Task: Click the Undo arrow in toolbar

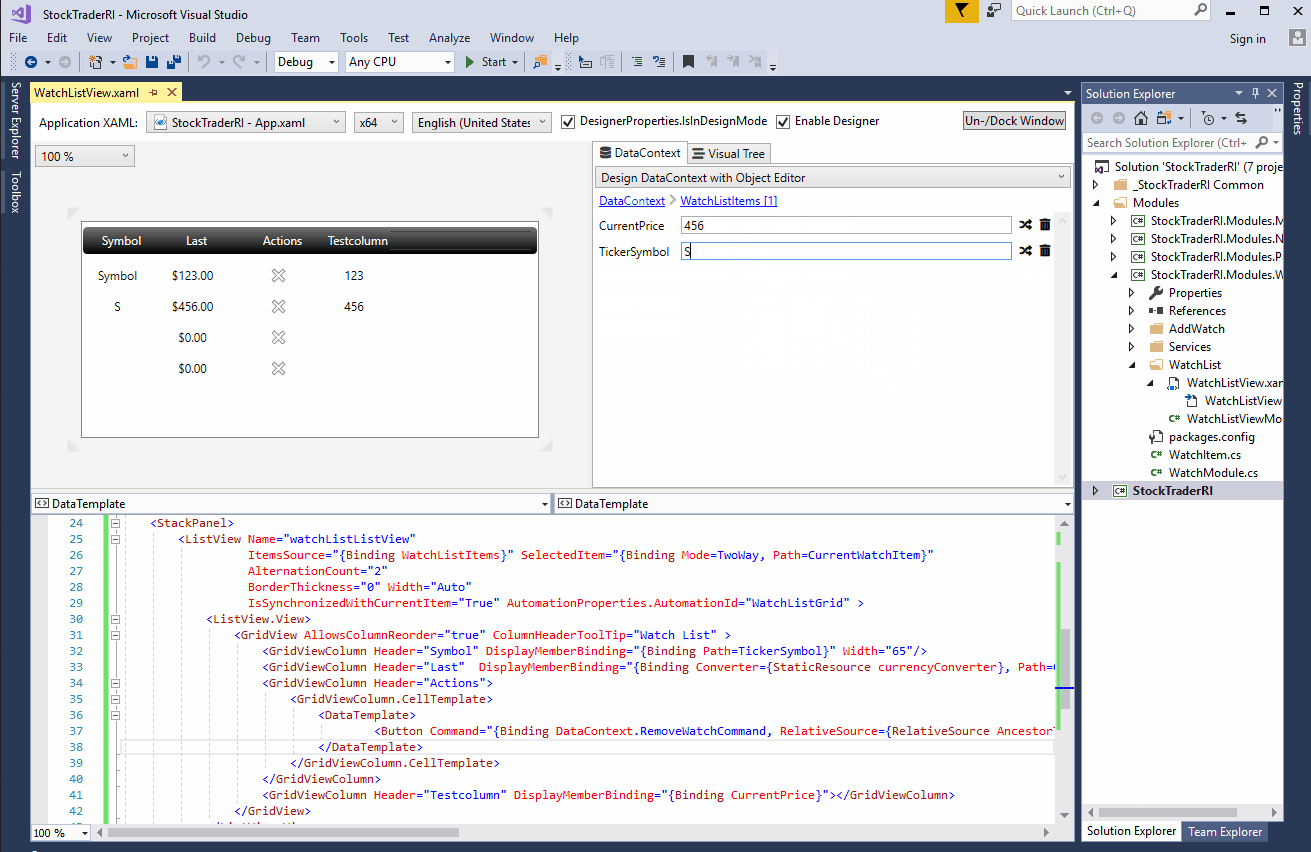Action: point(203,62)
